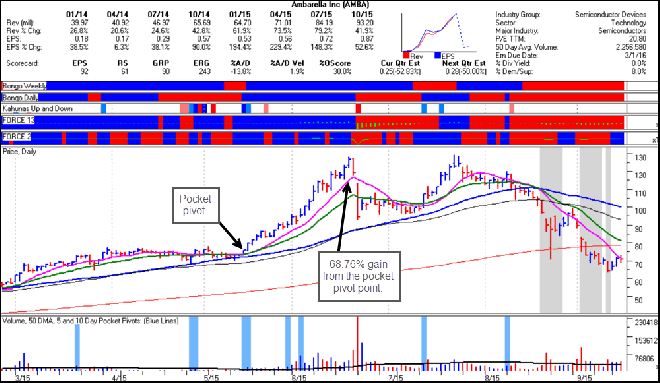Click the 0.25(-52.83%) current estimate value
This screenshot has height=383, width=660.
(x=400, y=72)
